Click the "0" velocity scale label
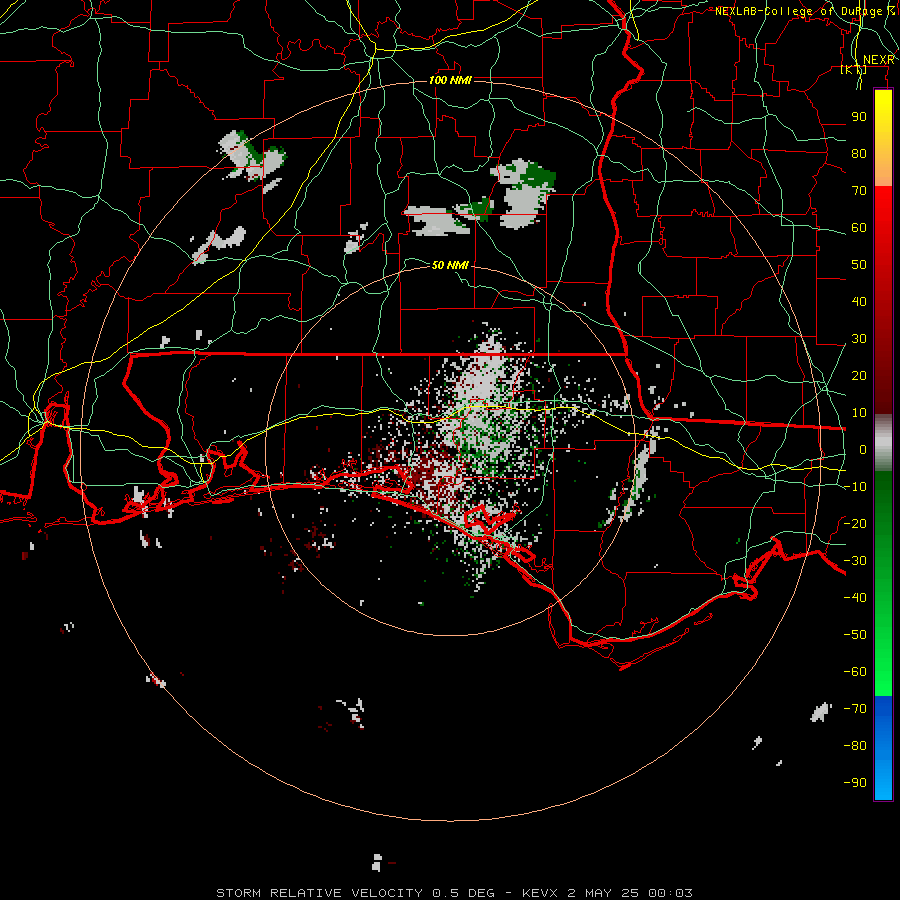The height and width of the screenshot is (900, 900). 863,450
